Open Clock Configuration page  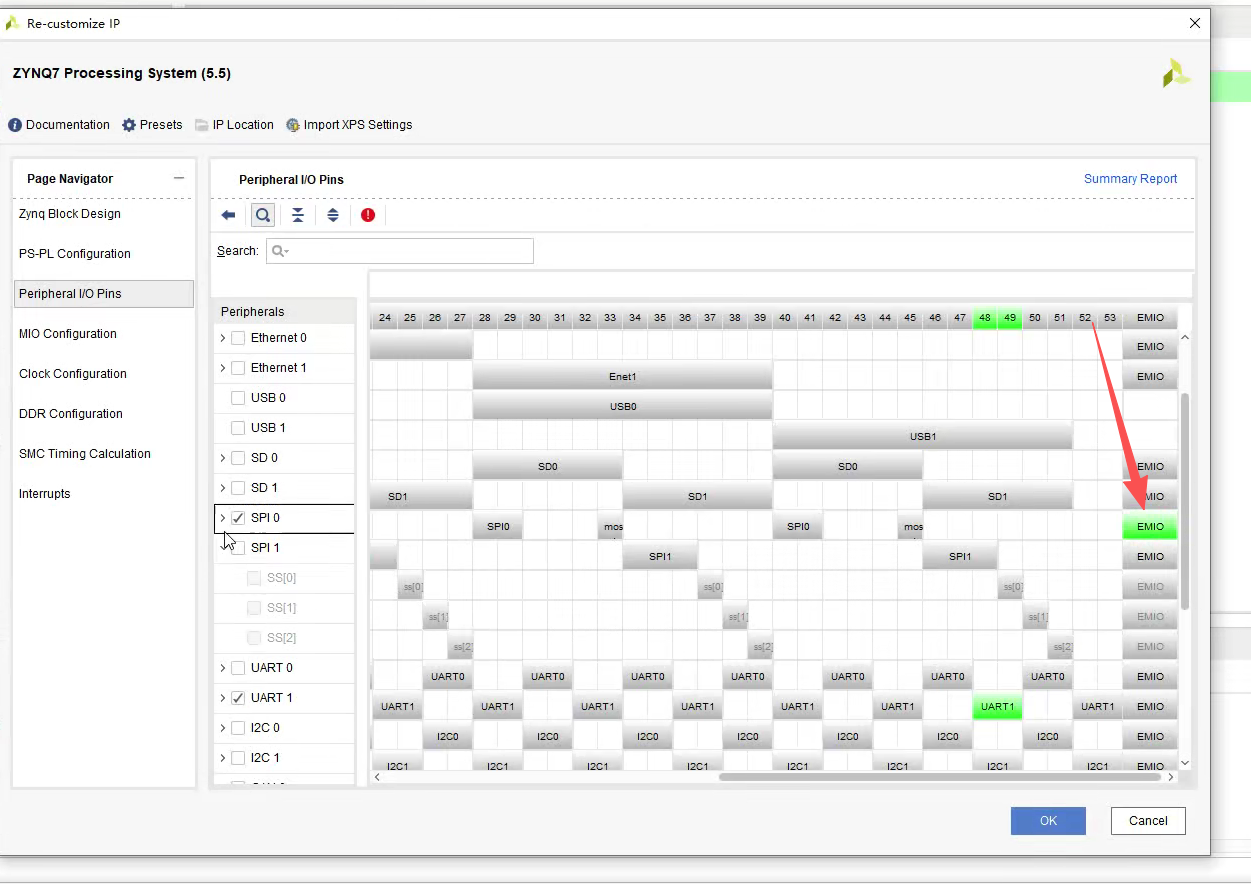(103, 374)
